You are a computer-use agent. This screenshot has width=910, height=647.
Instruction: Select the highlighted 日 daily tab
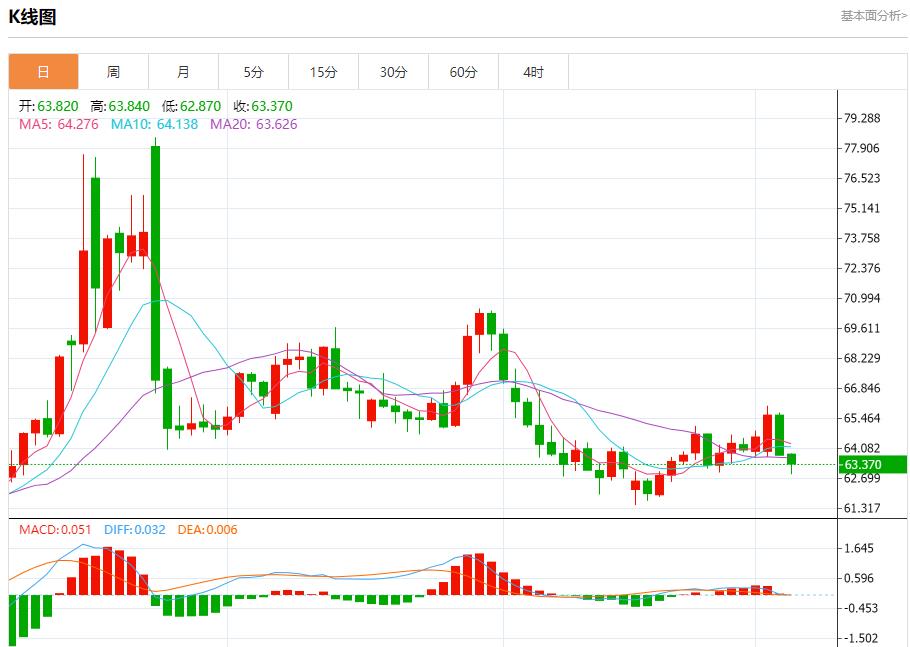(44, 71)
